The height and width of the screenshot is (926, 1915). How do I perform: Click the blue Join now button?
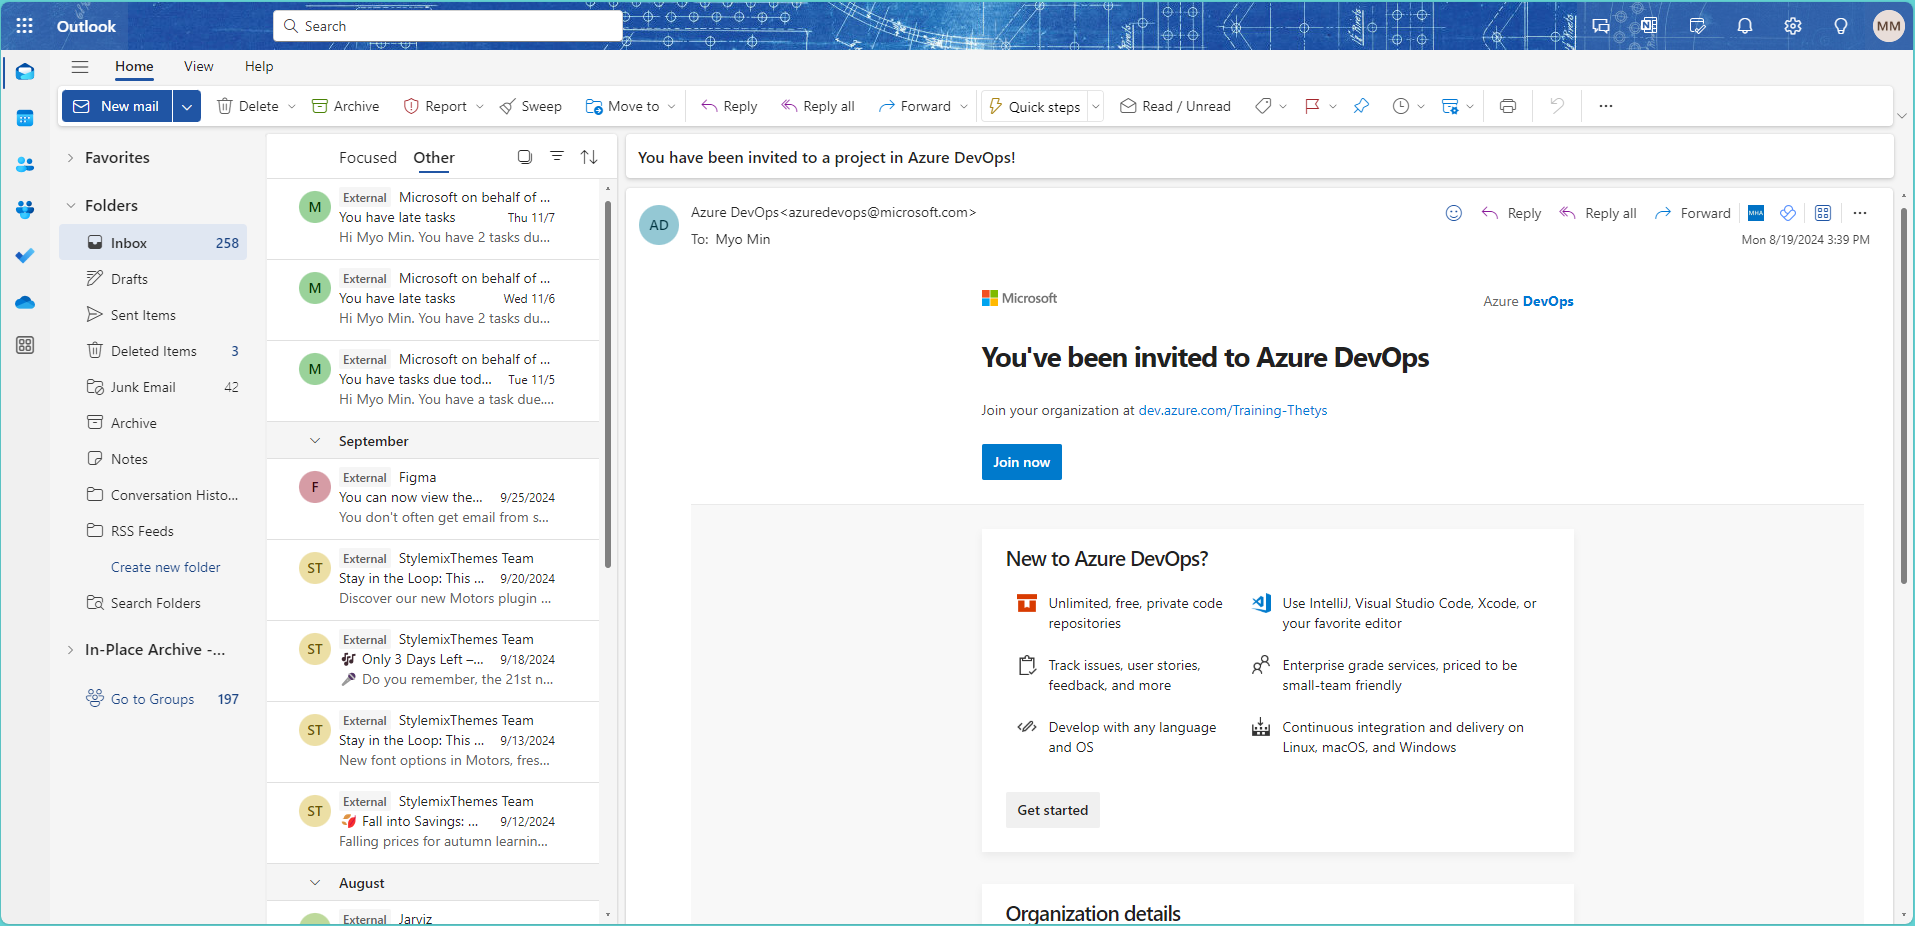pos(1021,462)
